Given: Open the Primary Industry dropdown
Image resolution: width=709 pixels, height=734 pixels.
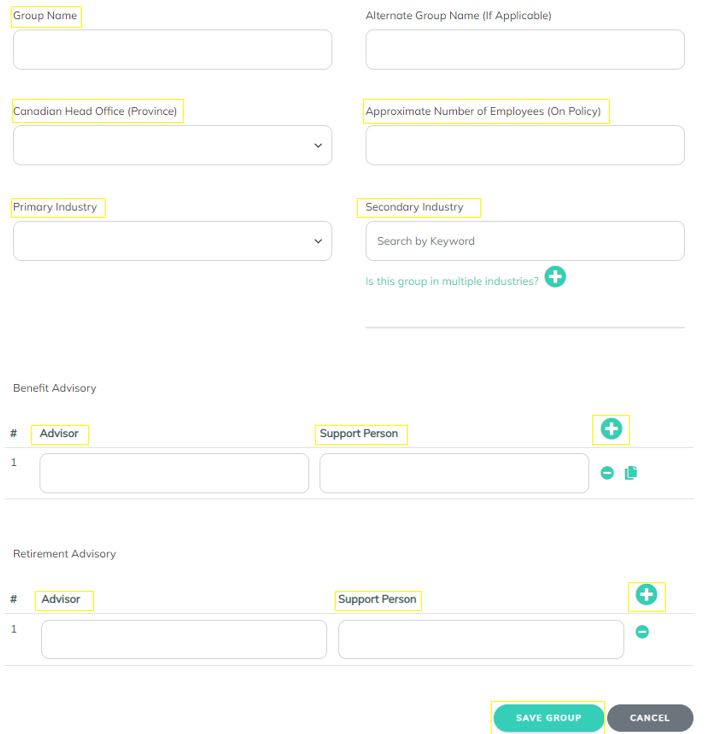Looking at the screenshot, I should tap(173, 241).
